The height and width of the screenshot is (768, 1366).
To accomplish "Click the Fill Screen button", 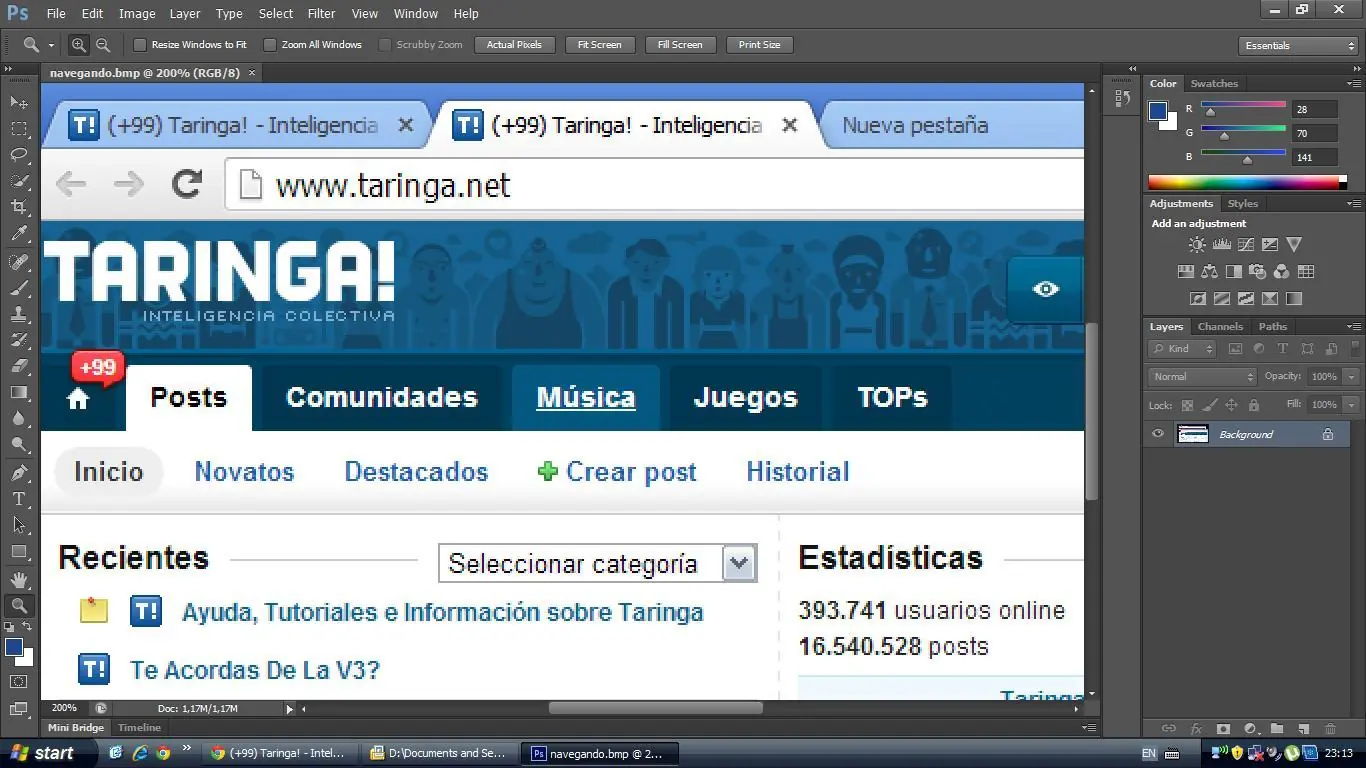I will point(680,45).
